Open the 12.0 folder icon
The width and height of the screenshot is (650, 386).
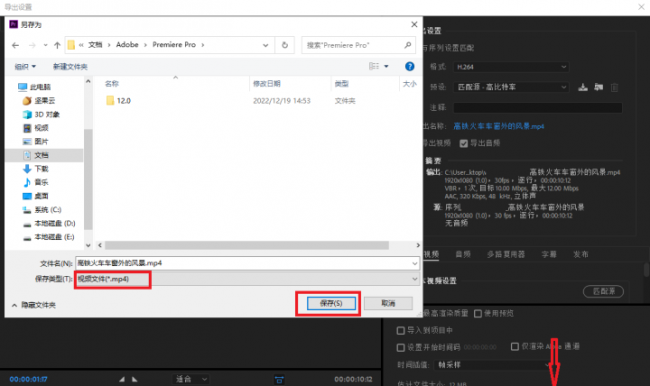click(110, 101)
